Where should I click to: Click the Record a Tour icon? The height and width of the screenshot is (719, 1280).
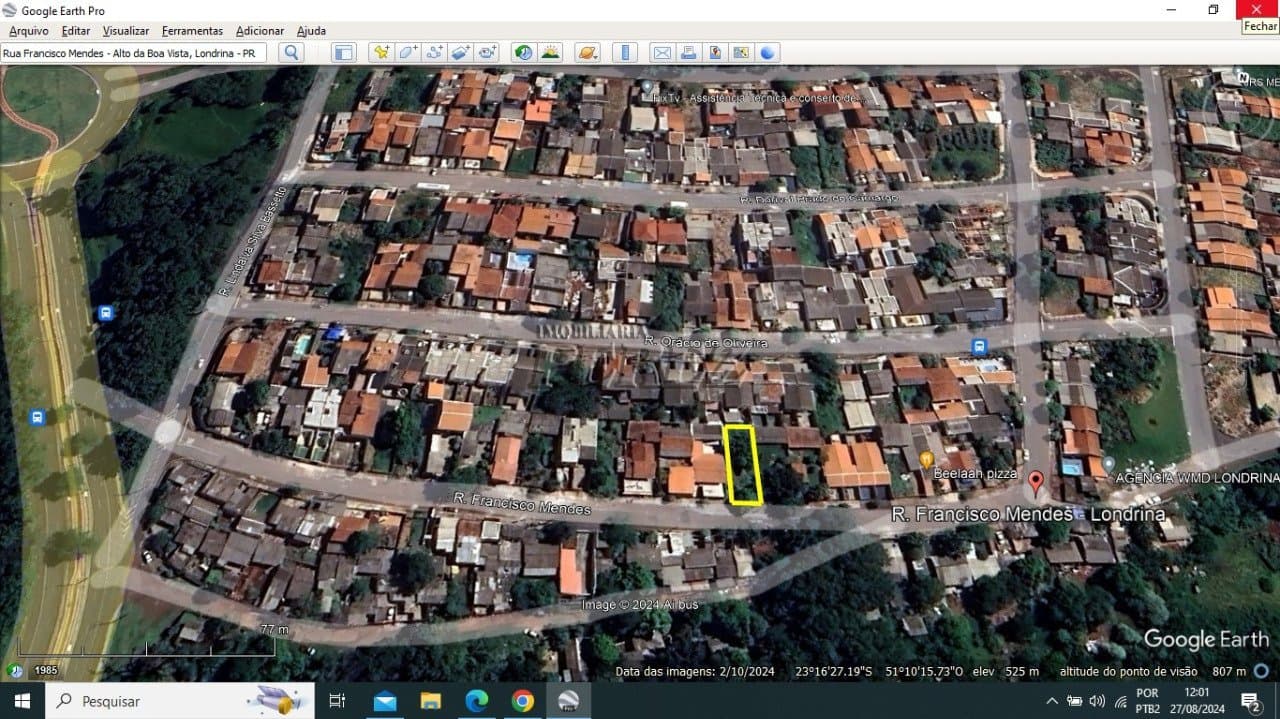pyautogui.click(x=487, y=53)
